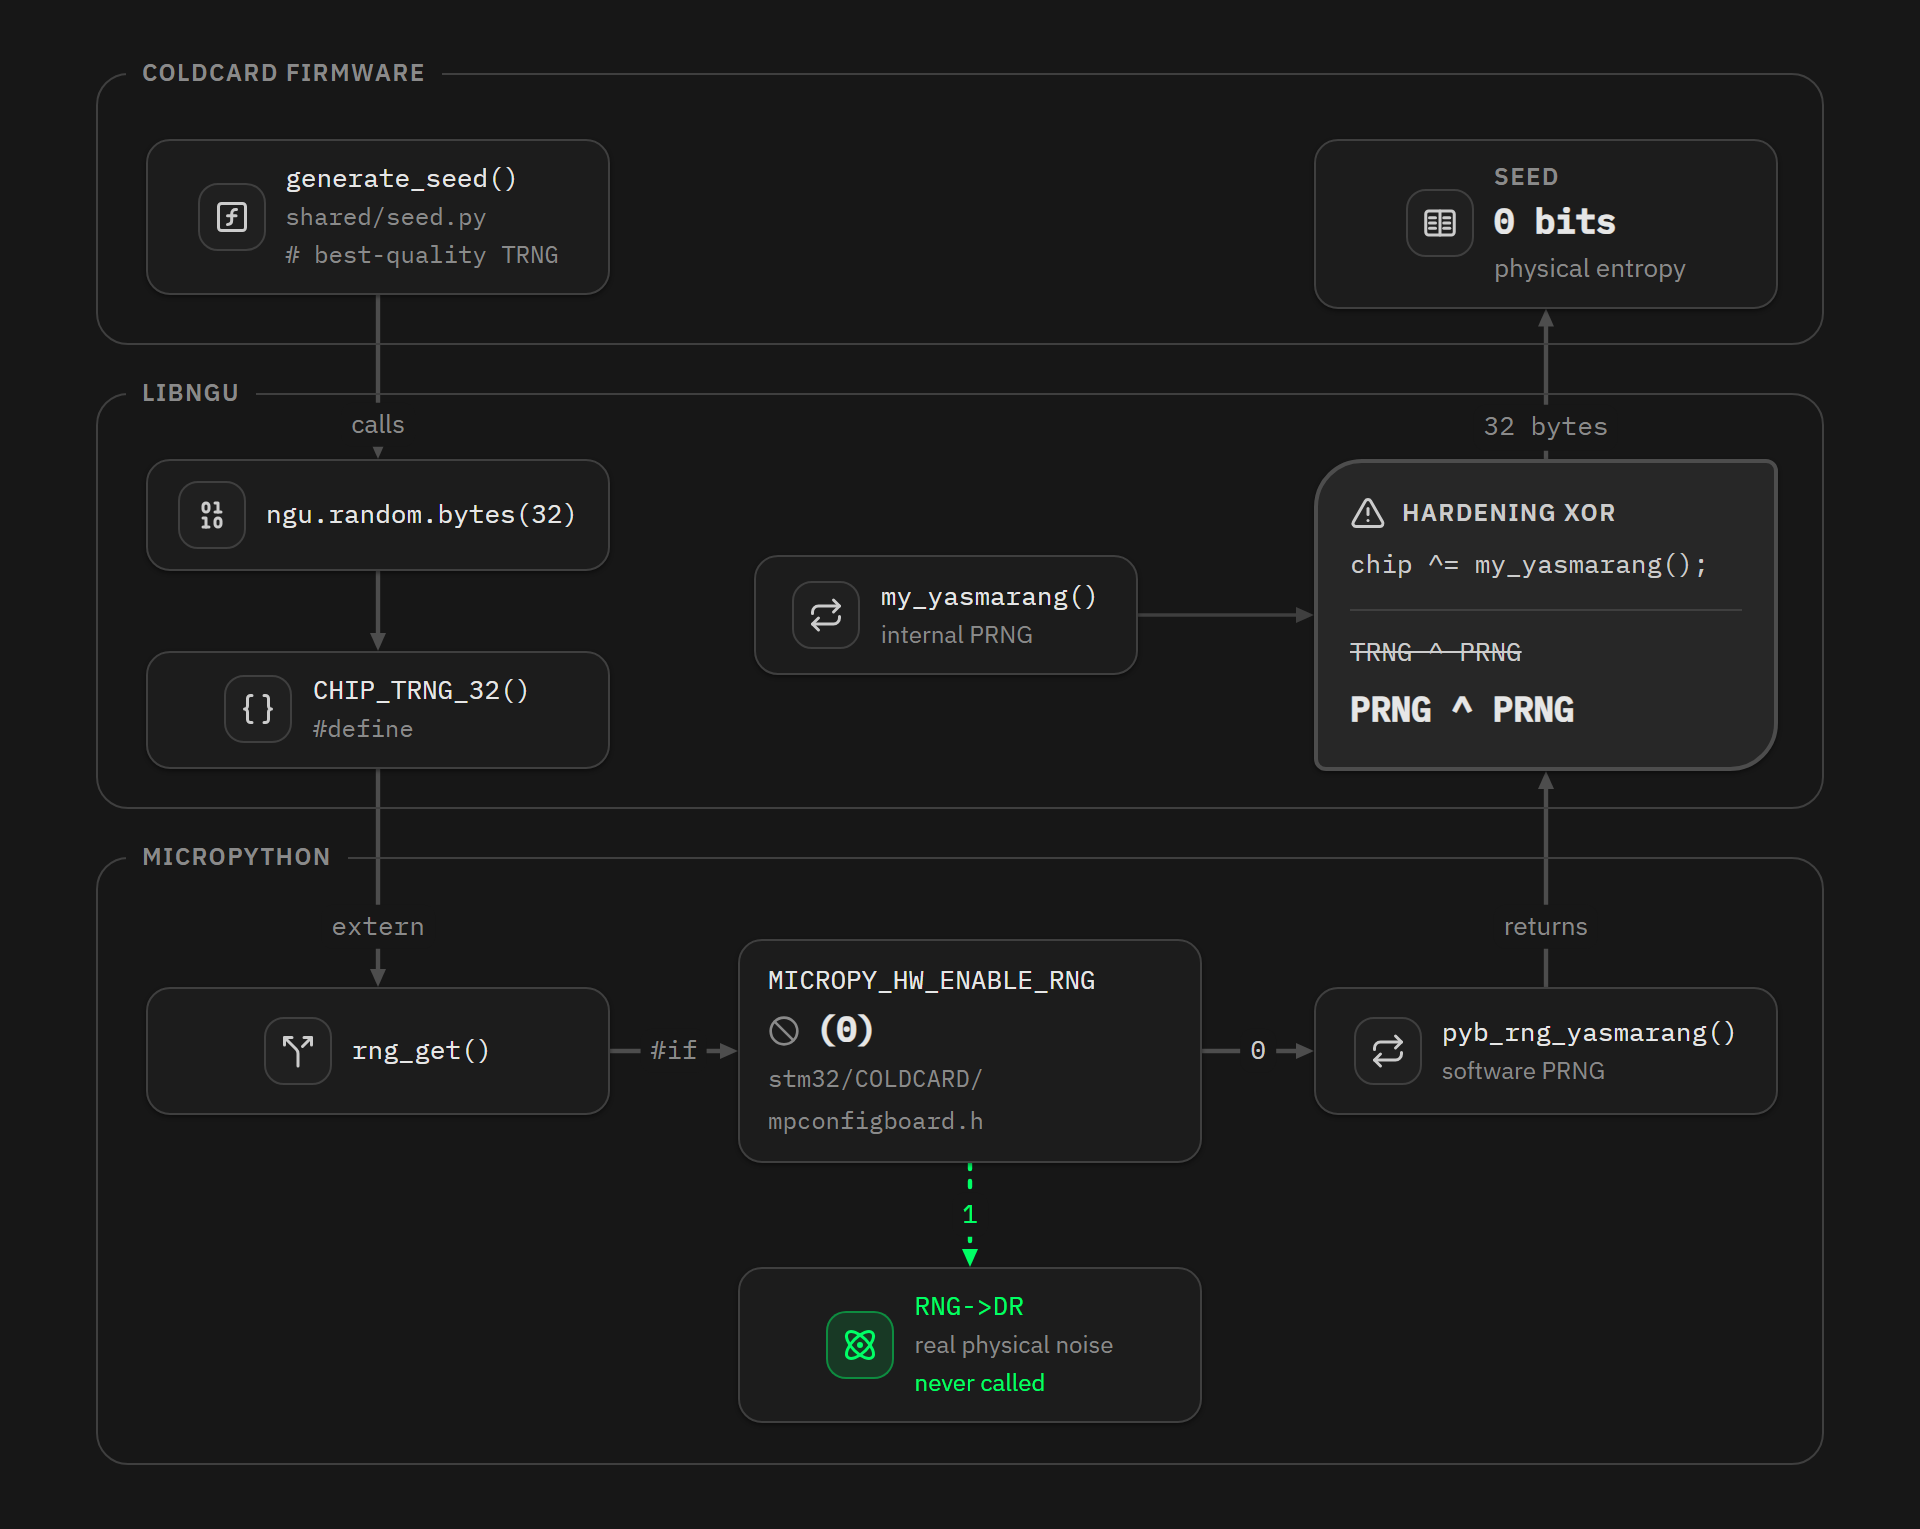Click the MICROPY_HW_ENABLE_RNG title
The height and width of the screenshot is (1529, 1920).
point(931,981)
